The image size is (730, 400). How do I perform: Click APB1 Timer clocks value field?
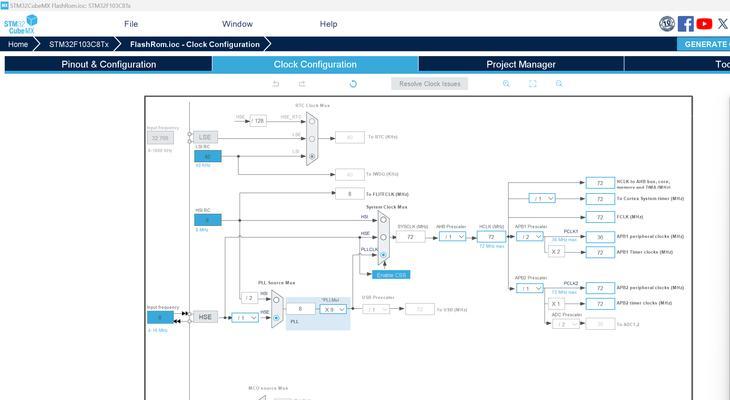pos(600,252)
